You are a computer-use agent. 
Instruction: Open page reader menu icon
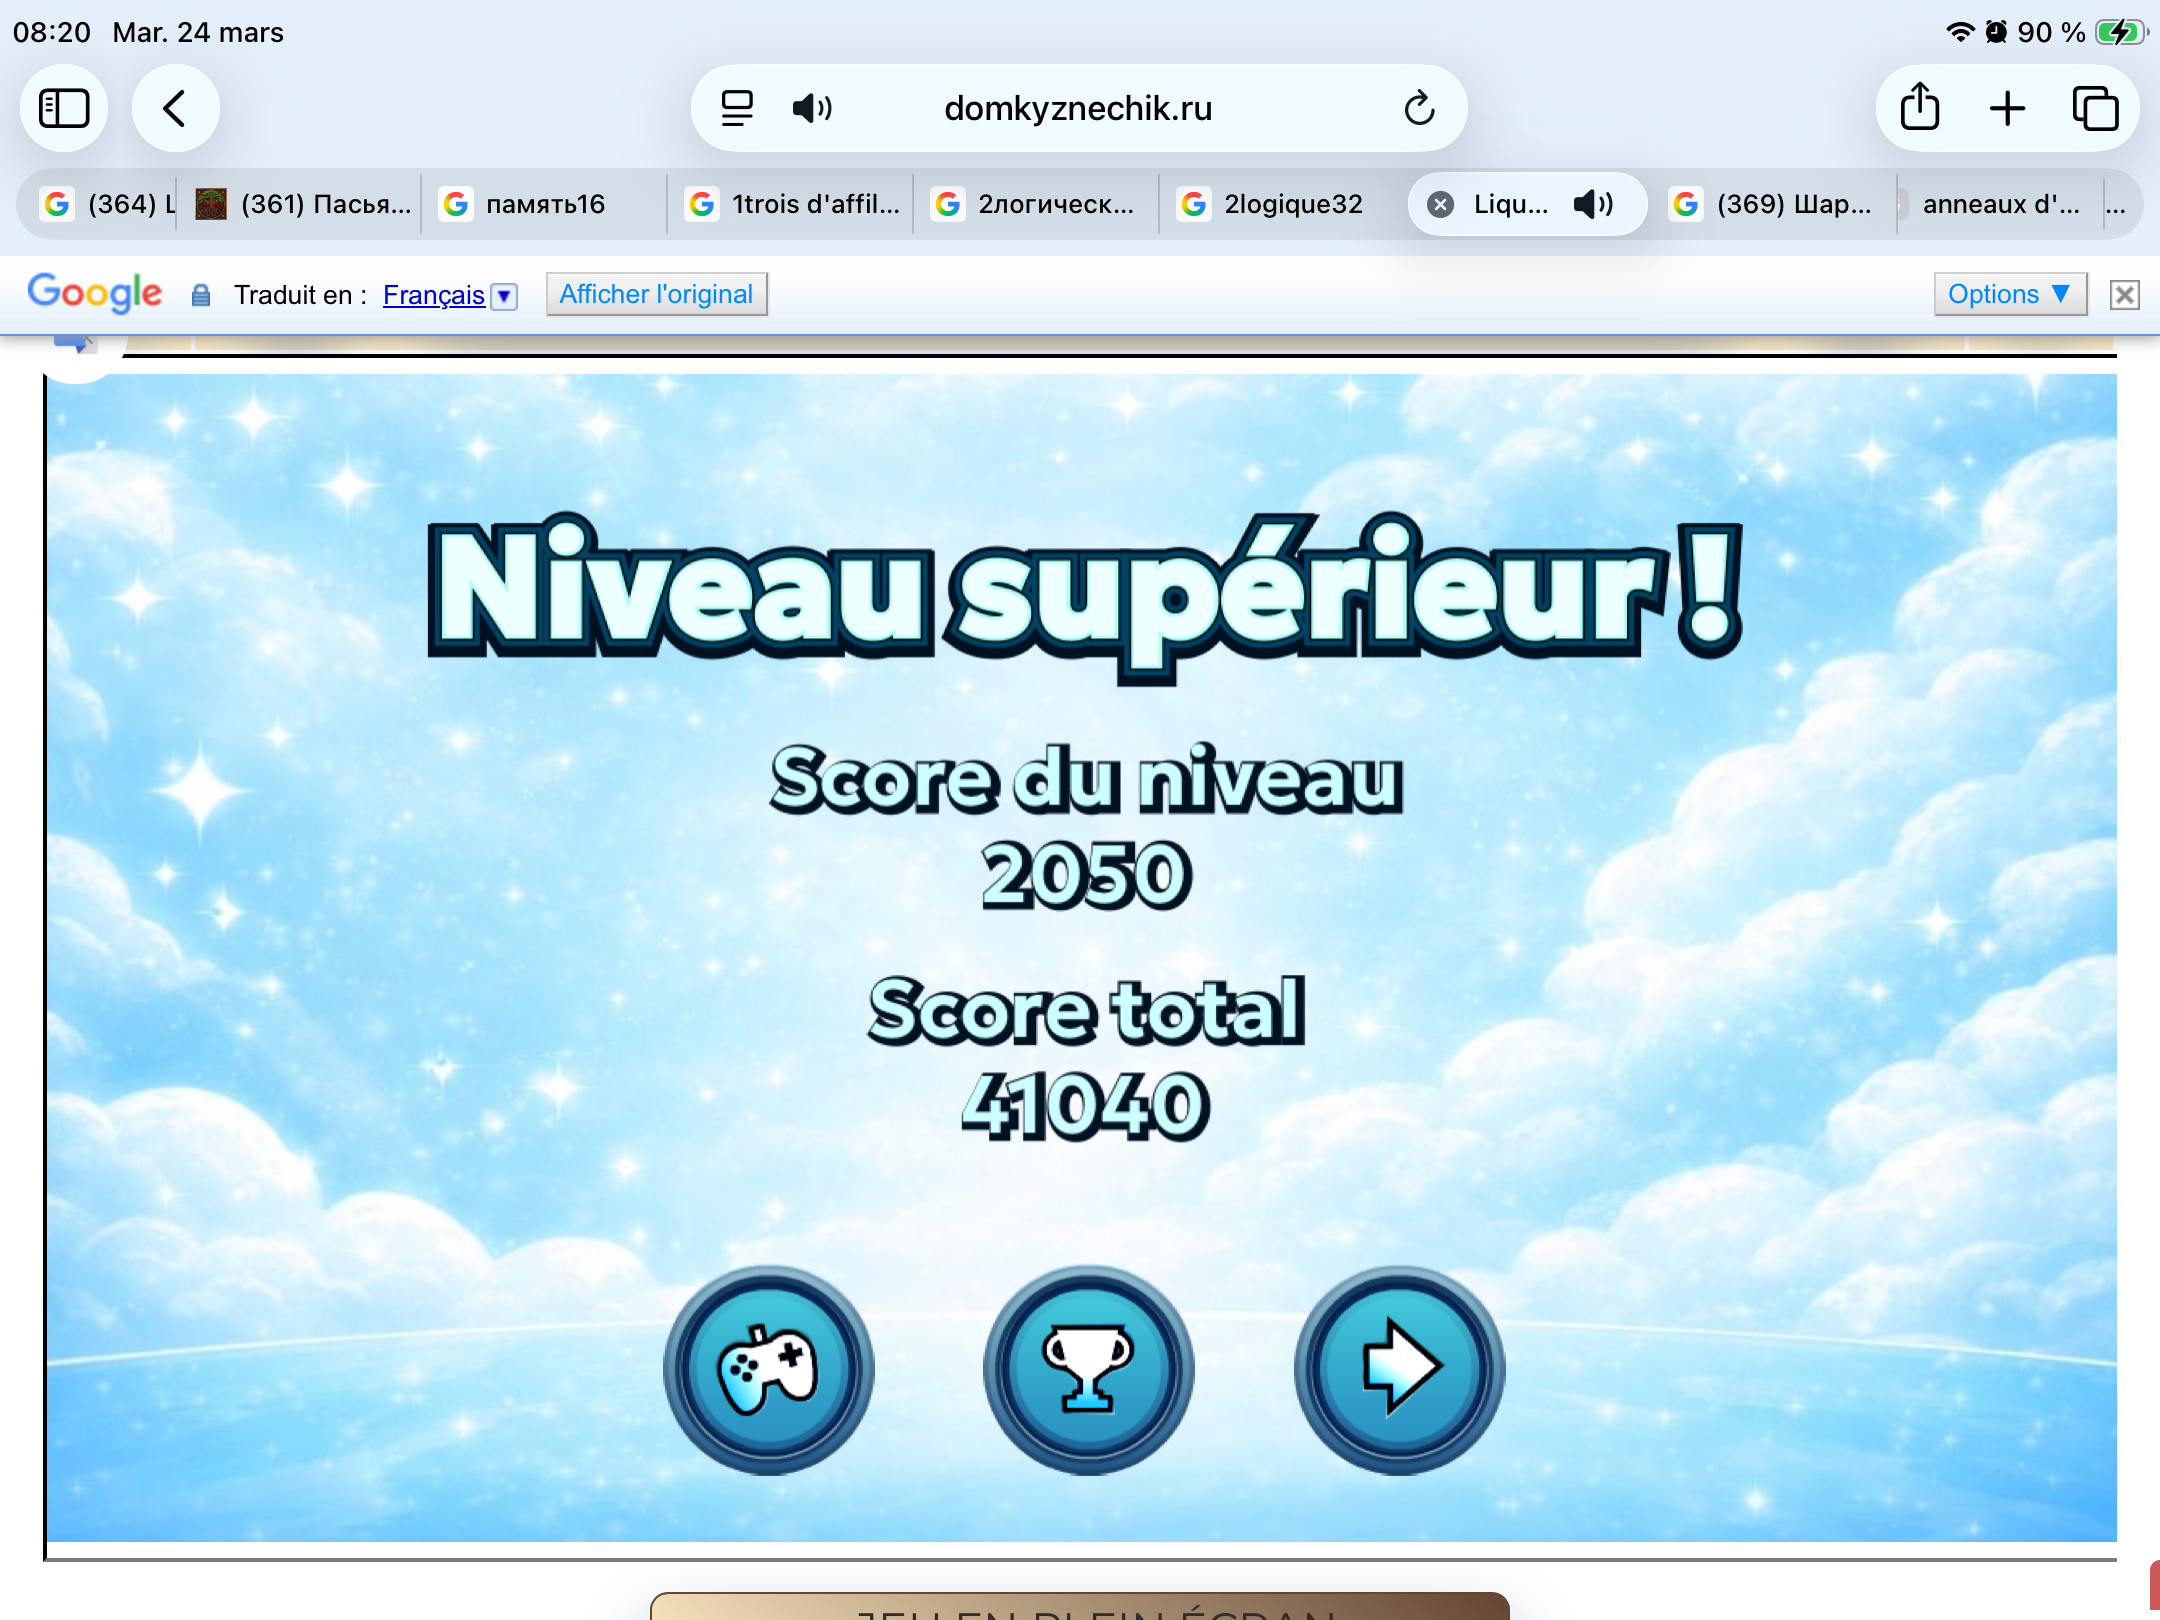pos(737,108)
